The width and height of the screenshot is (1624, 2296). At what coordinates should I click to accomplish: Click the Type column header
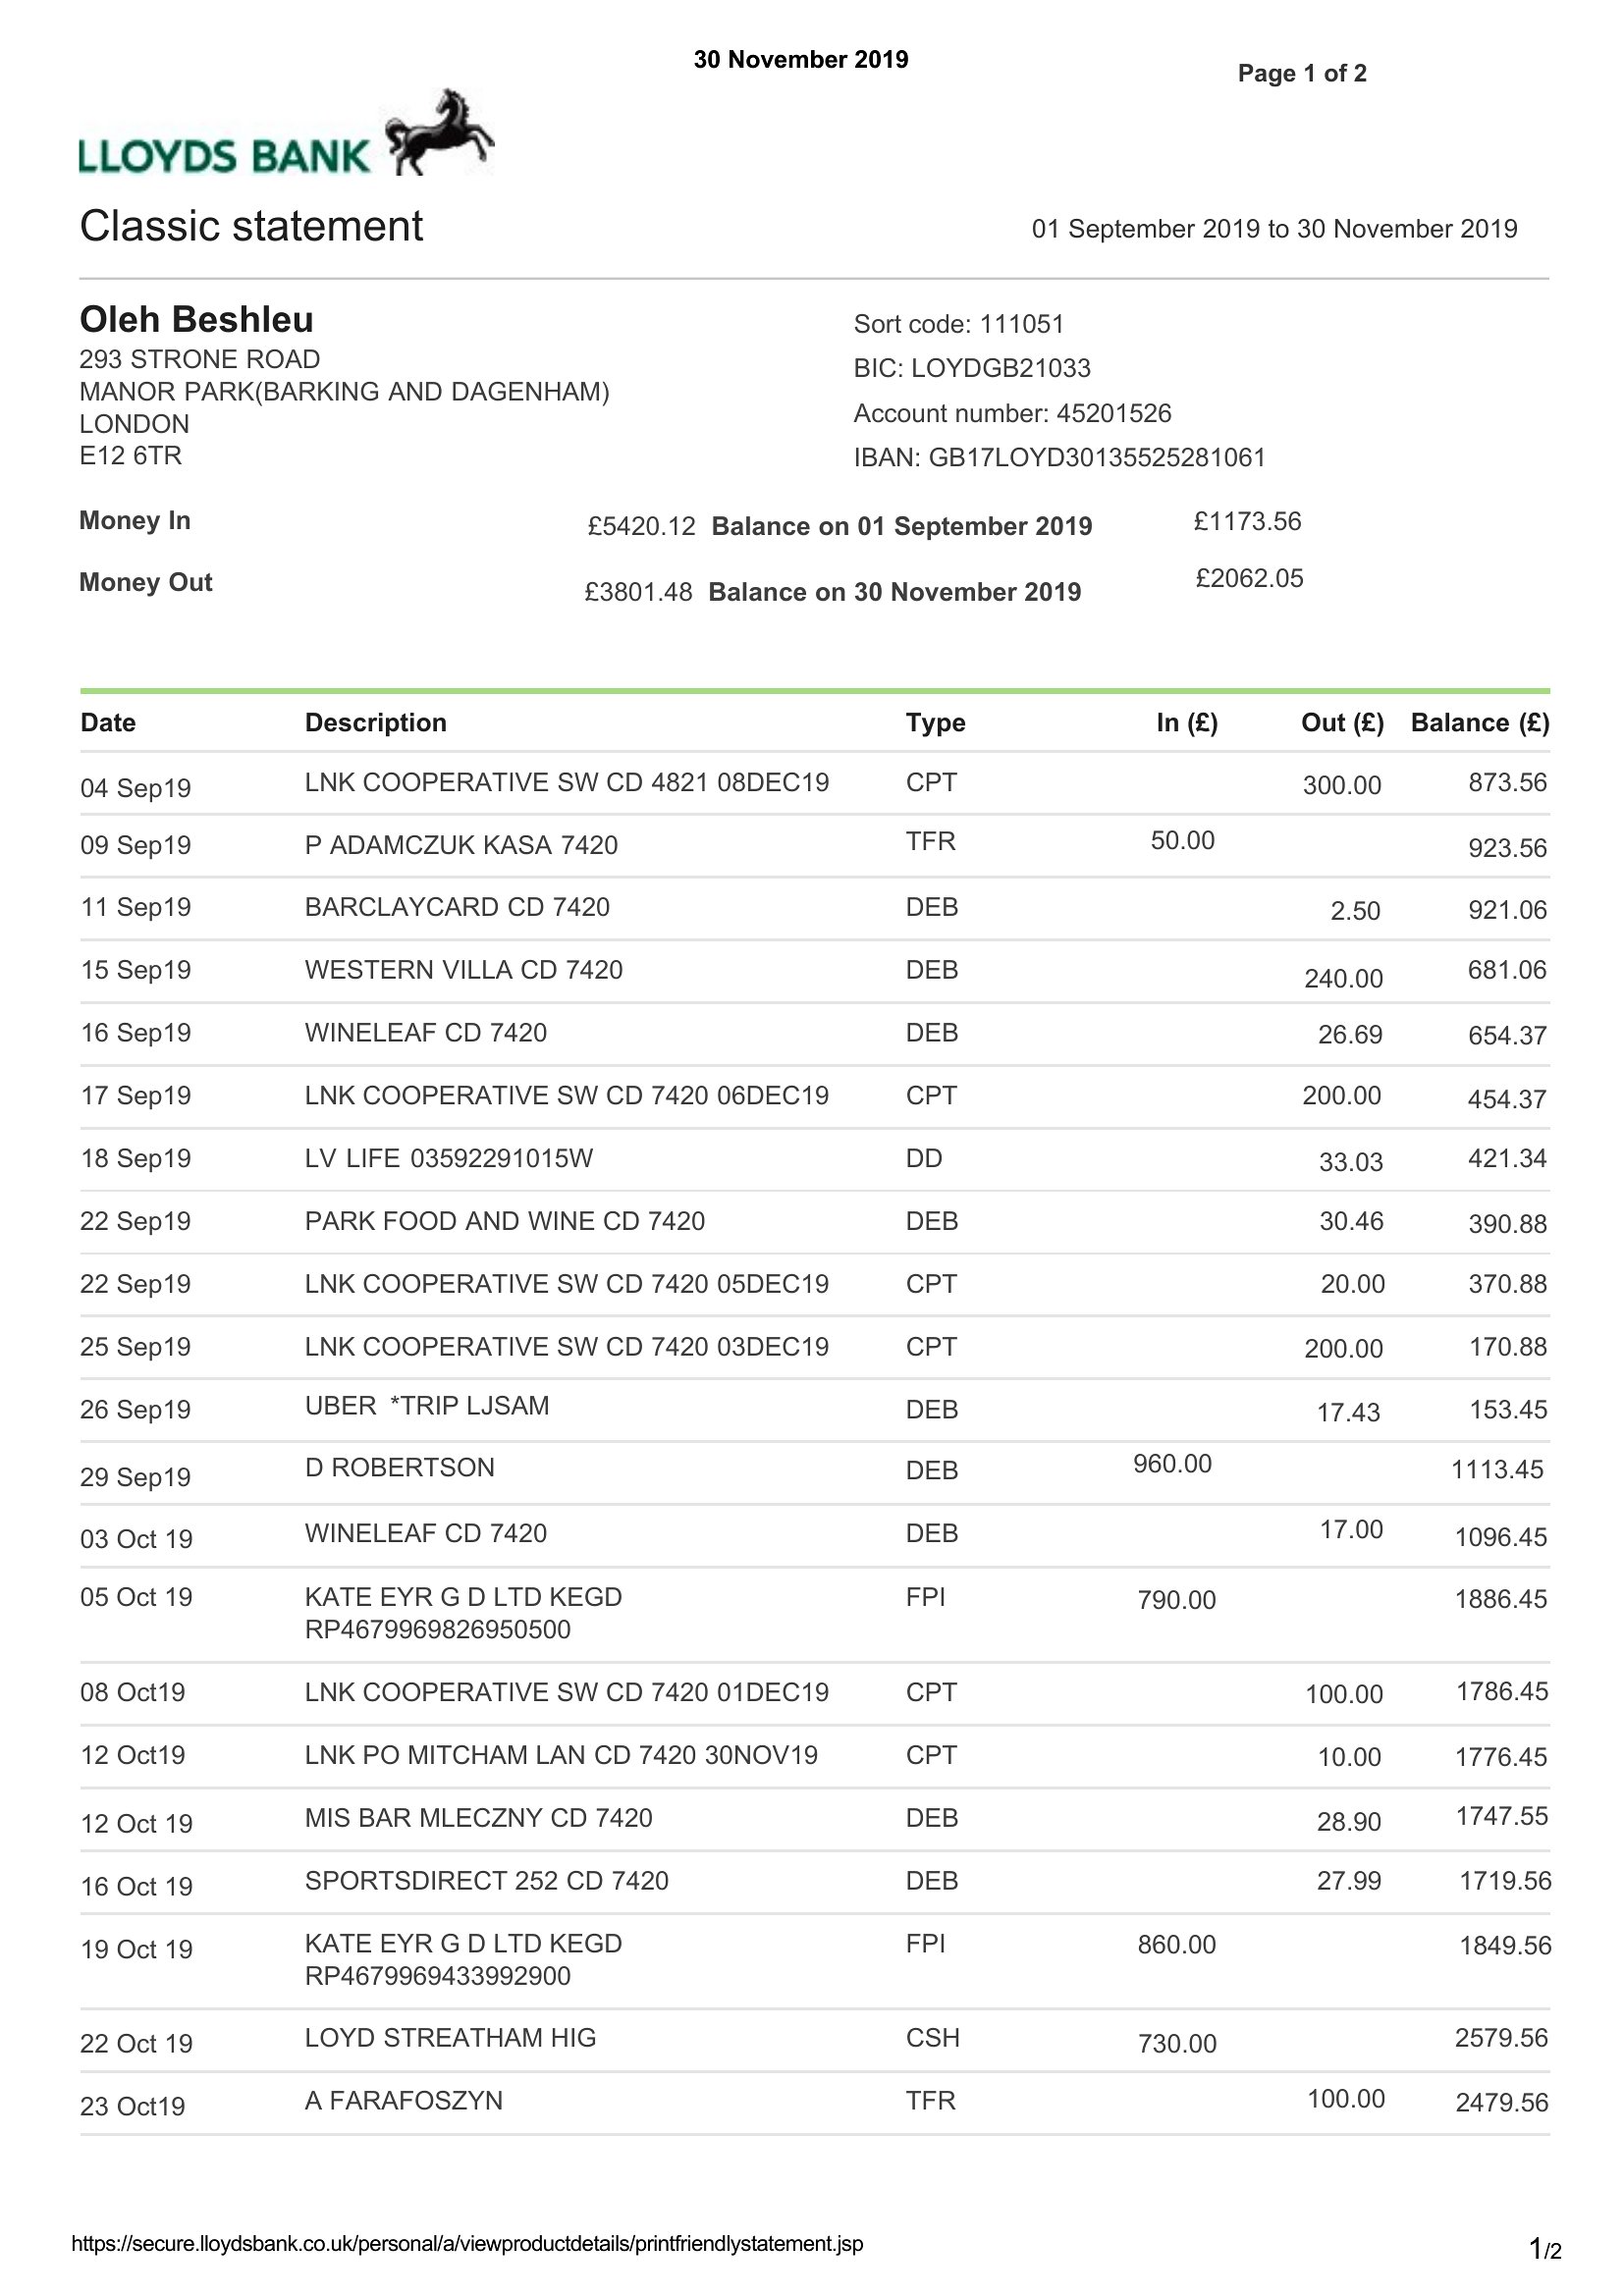(935, 723)
